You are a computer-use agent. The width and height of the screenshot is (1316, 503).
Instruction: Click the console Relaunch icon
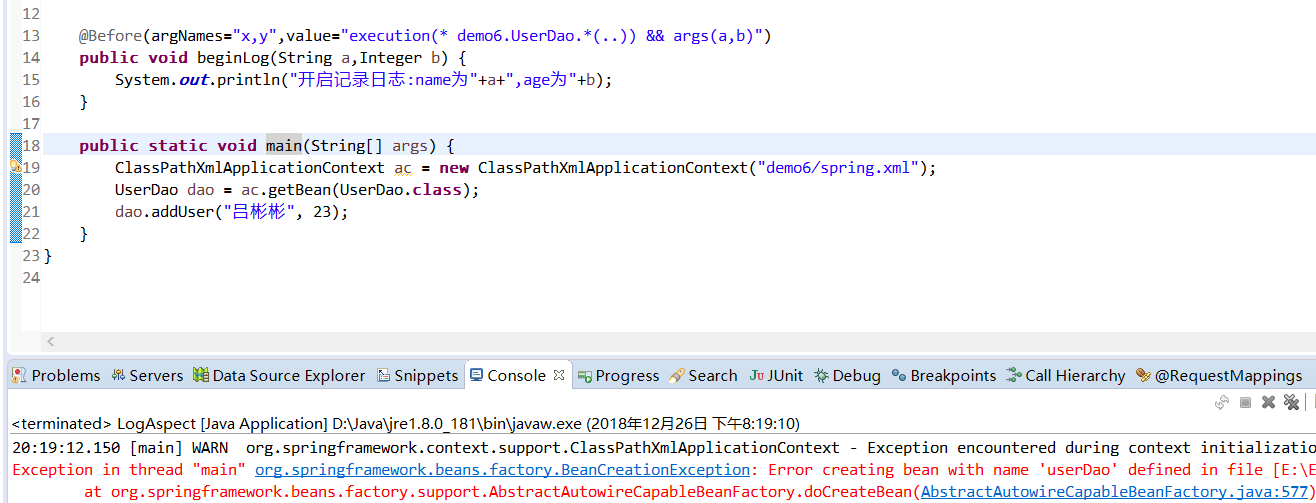pyautogui.click(x=1222, y=402)
